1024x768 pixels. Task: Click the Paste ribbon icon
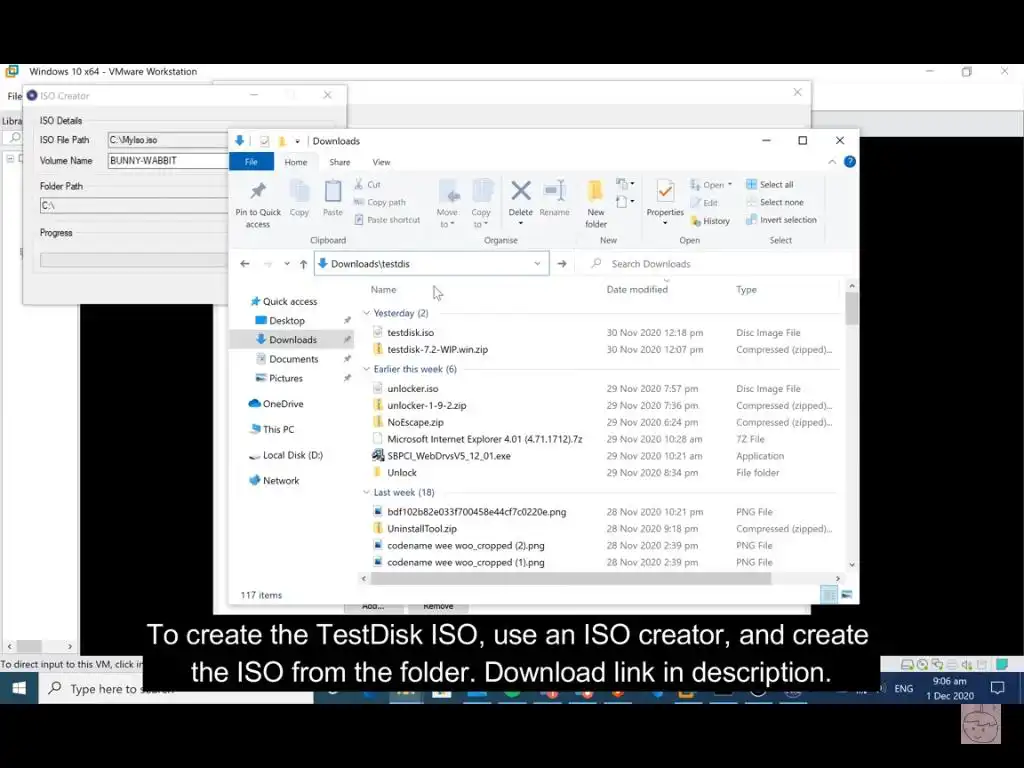click(x=332, y=192)
